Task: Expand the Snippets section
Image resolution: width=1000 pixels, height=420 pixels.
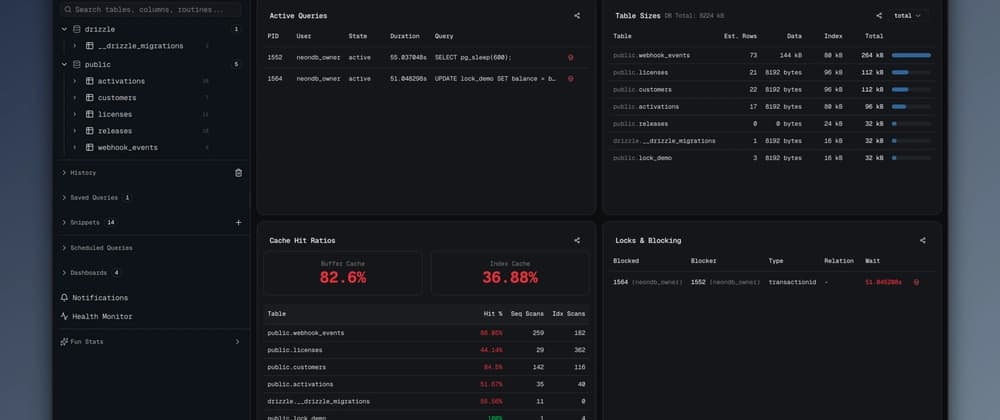Action: [81, 222]
